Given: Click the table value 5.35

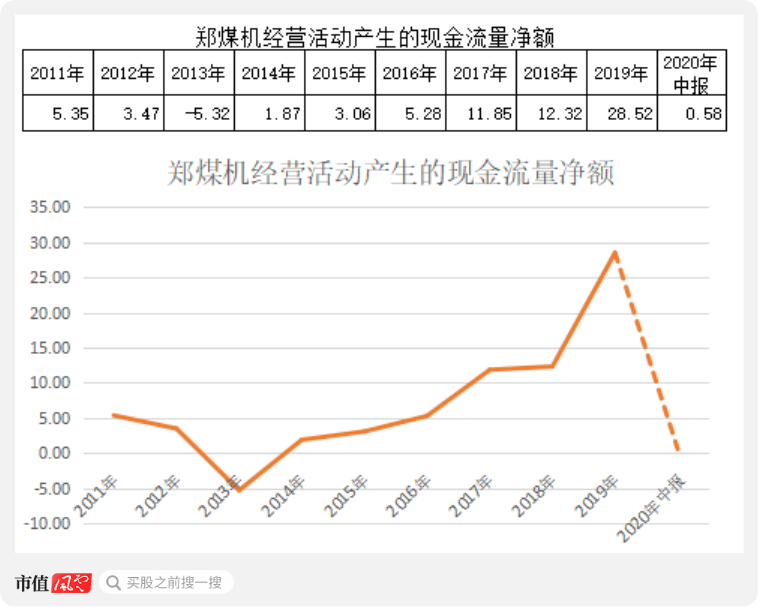Looking at the screenshot, I should (x=71, y=114).
